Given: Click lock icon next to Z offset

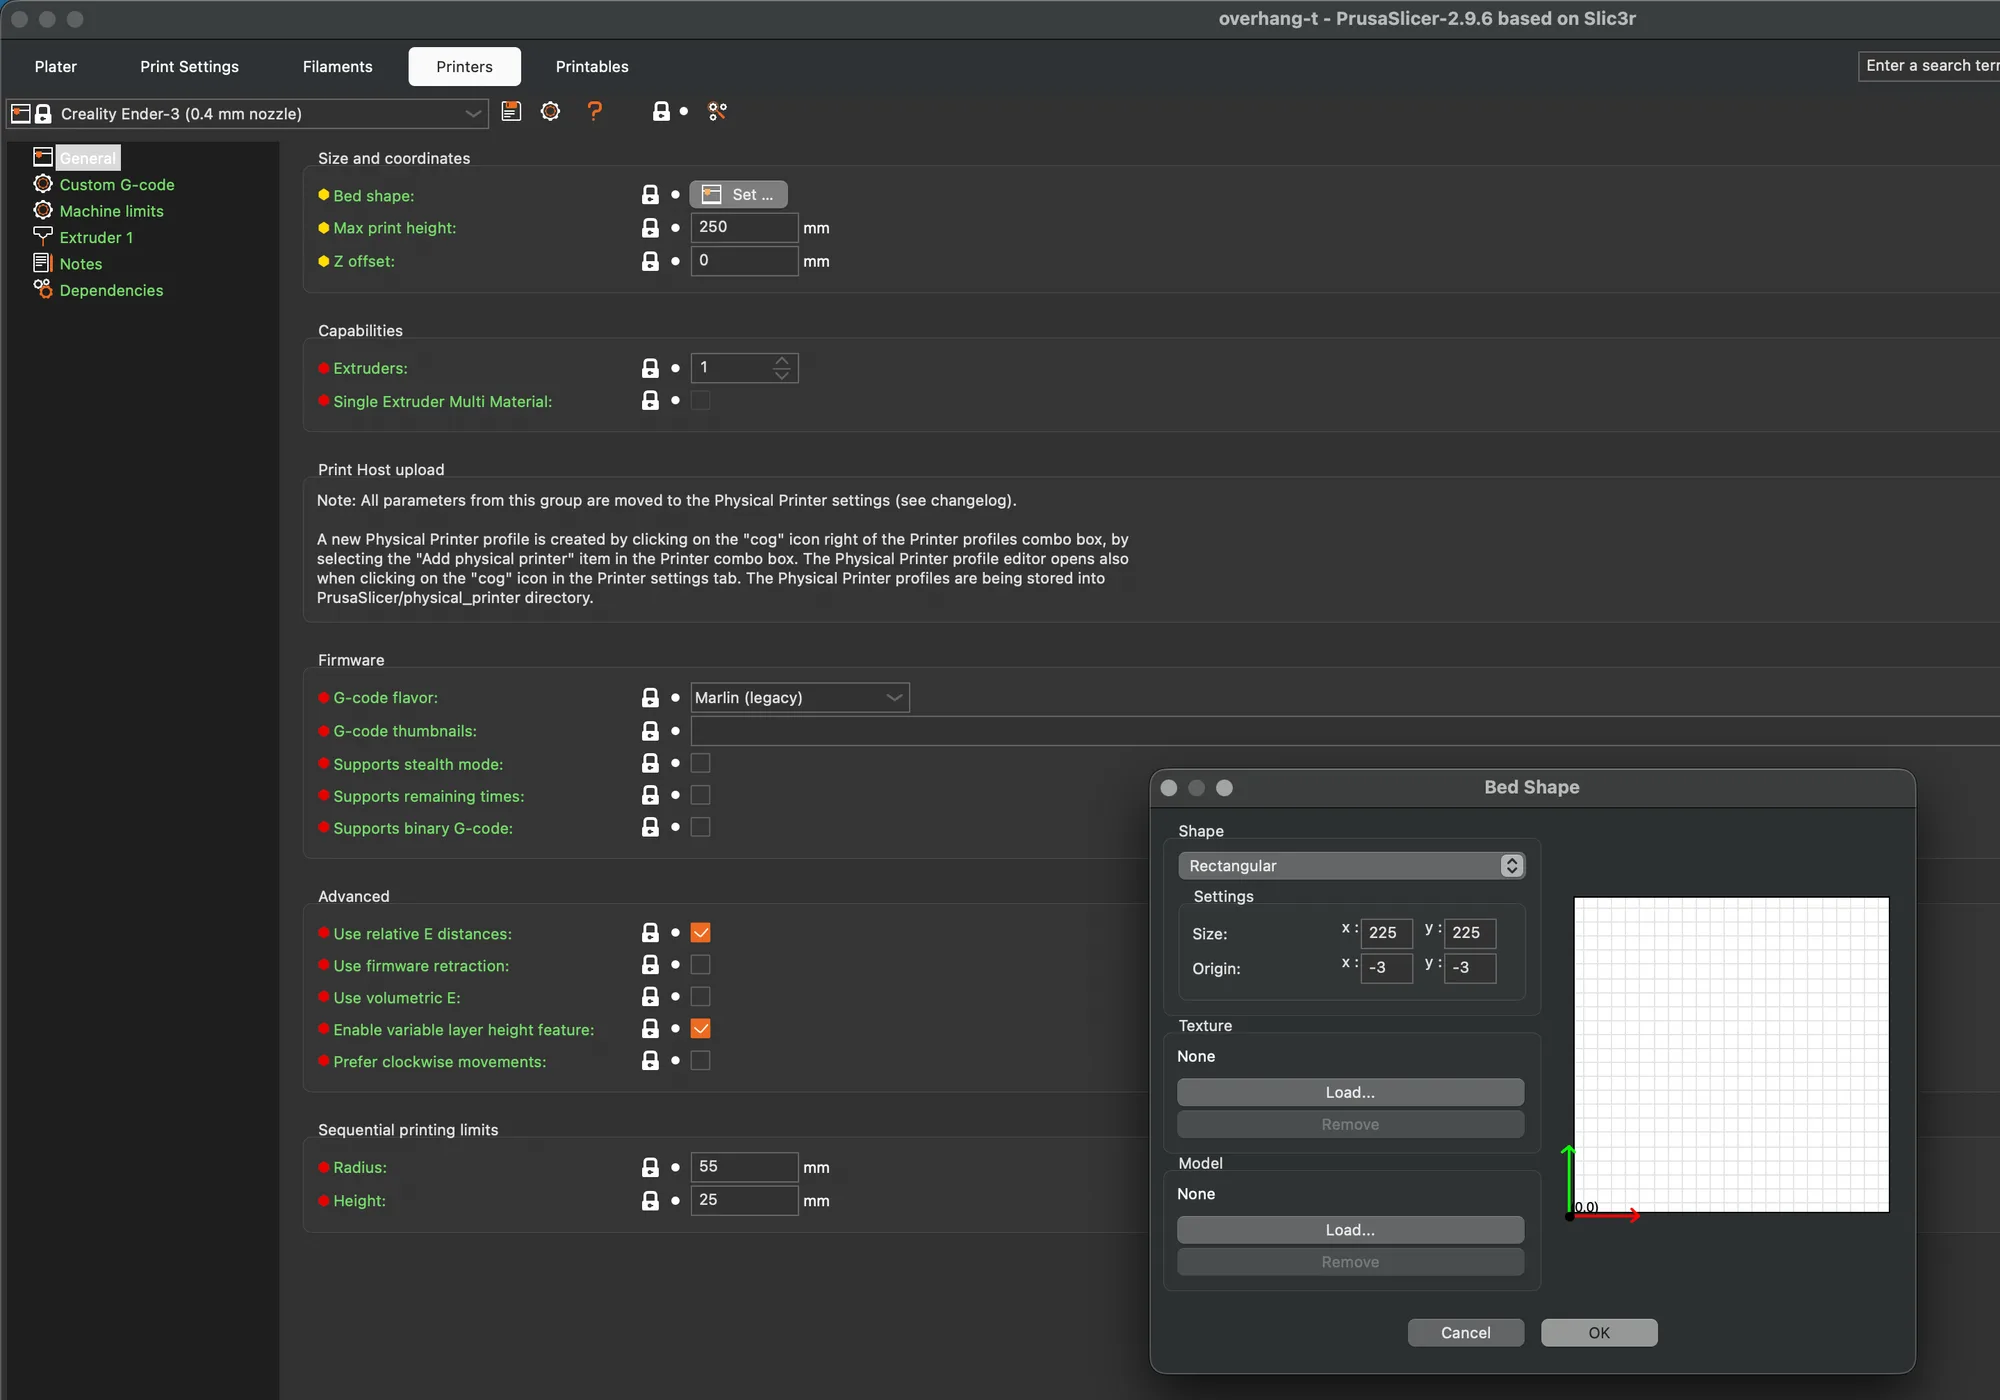Looking at the screenshot, I should [x=650, y=261].
